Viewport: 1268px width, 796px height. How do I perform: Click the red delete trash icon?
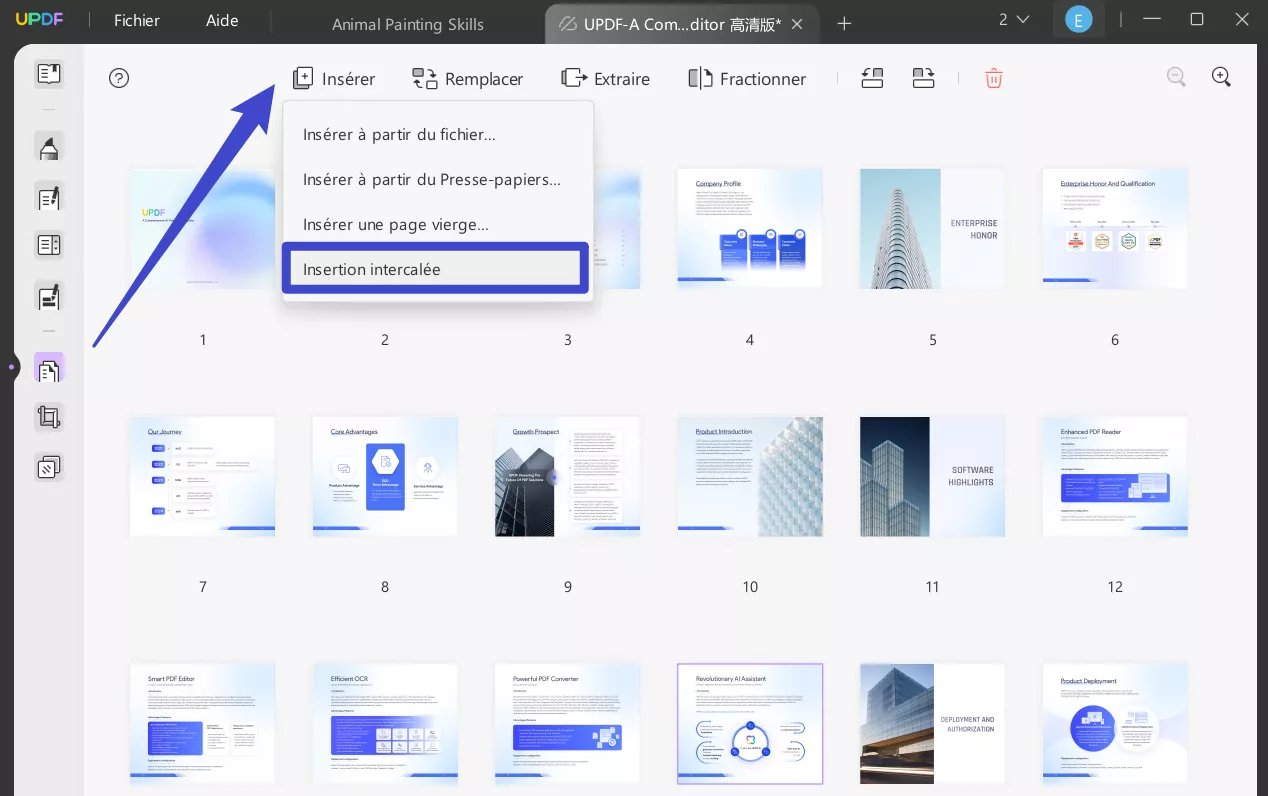coord(994,78)
